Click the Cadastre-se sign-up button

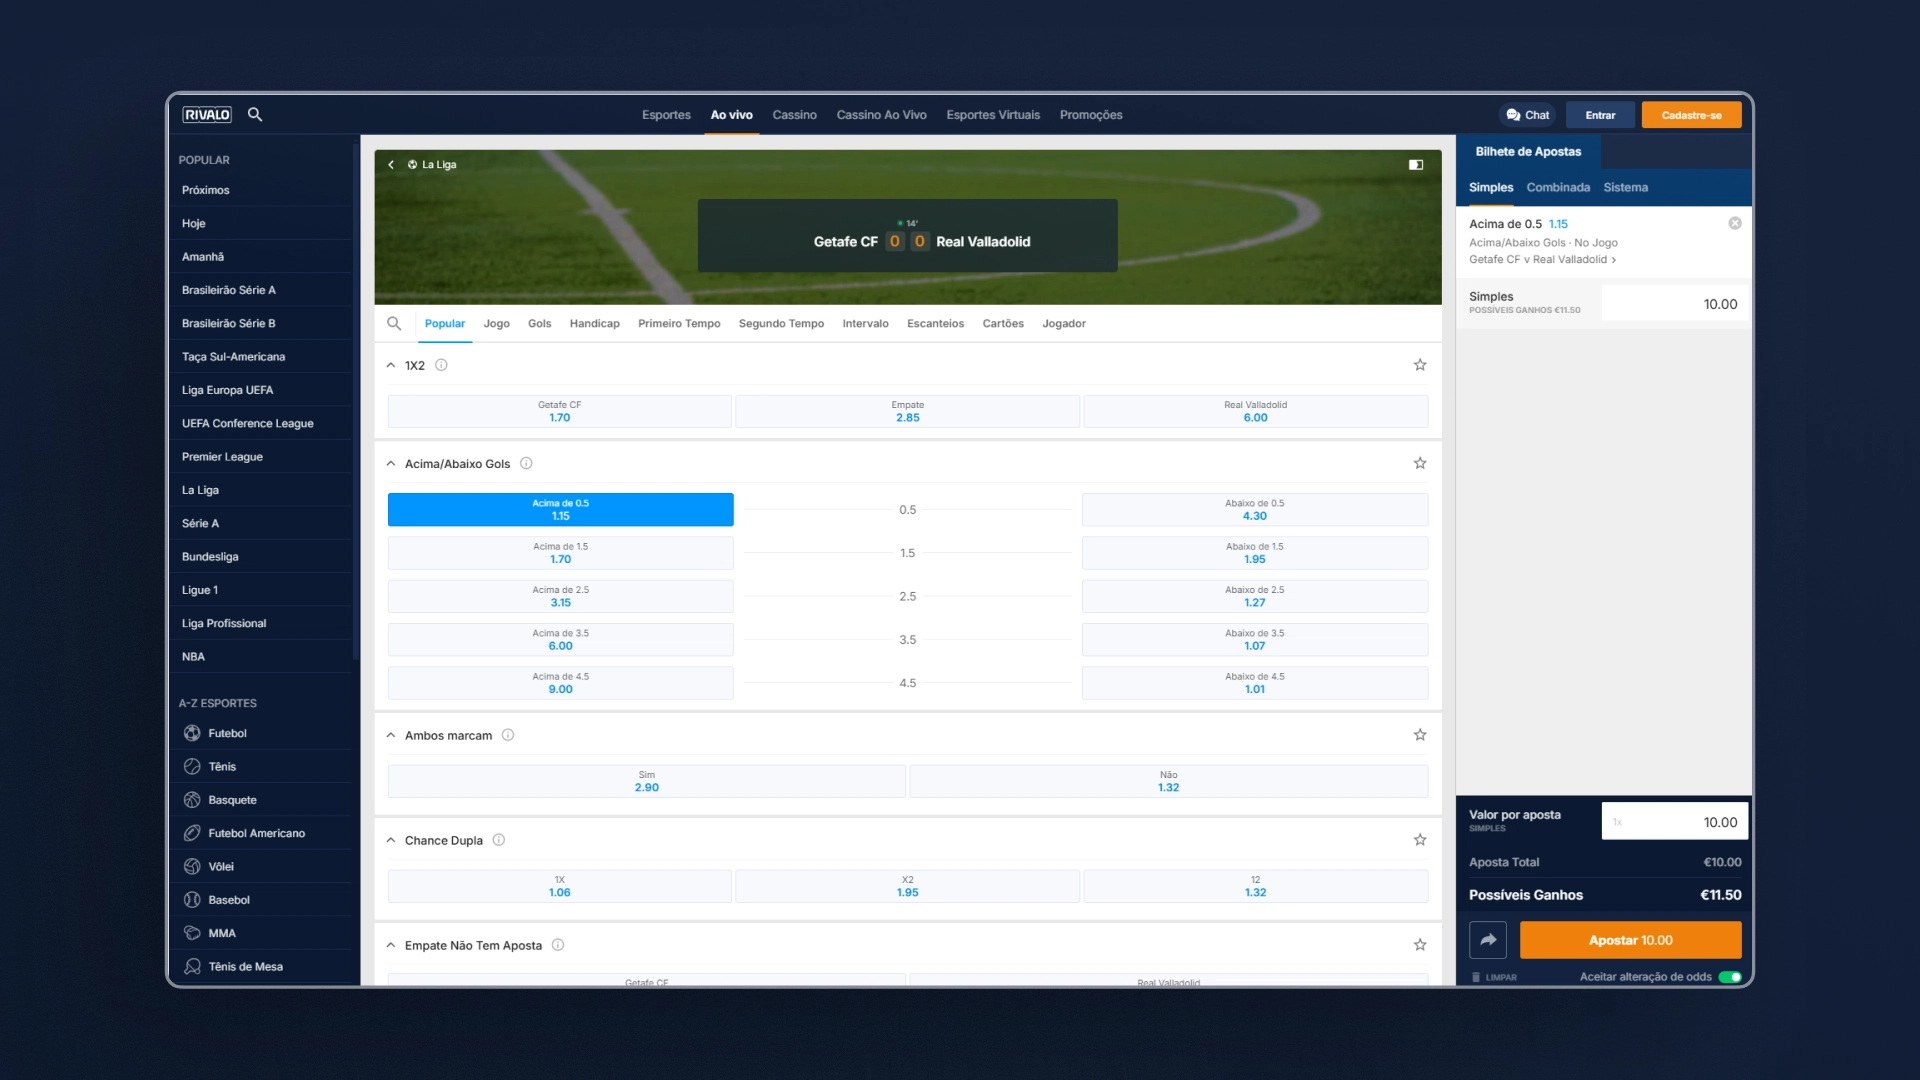1691,115
